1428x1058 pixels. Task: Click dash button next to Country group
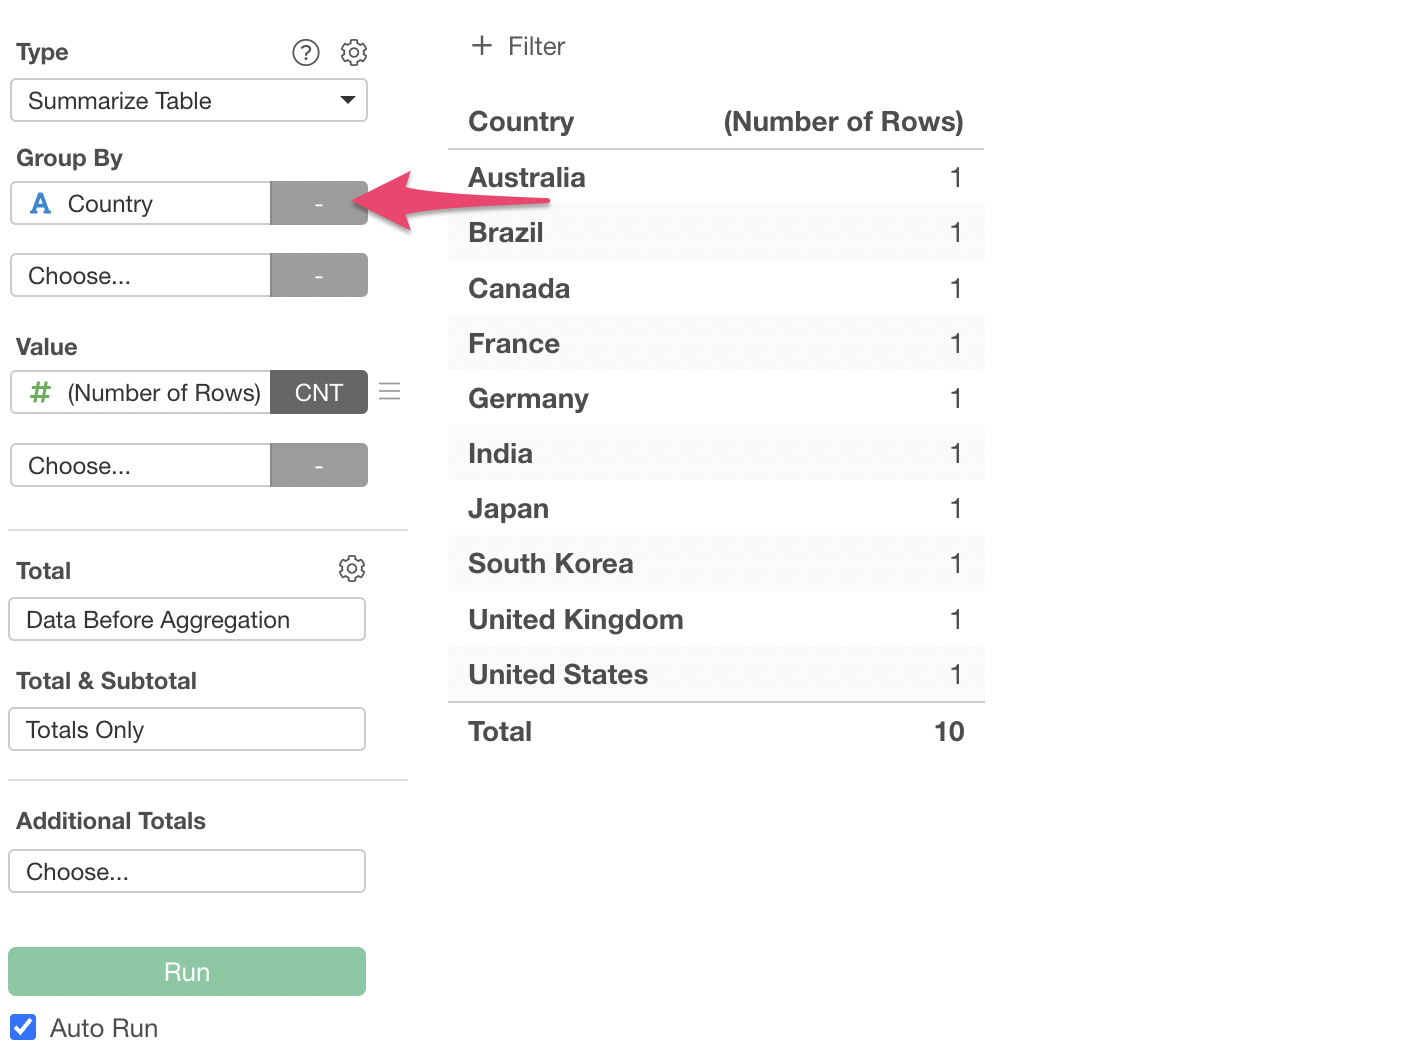[x=318, y=204]
